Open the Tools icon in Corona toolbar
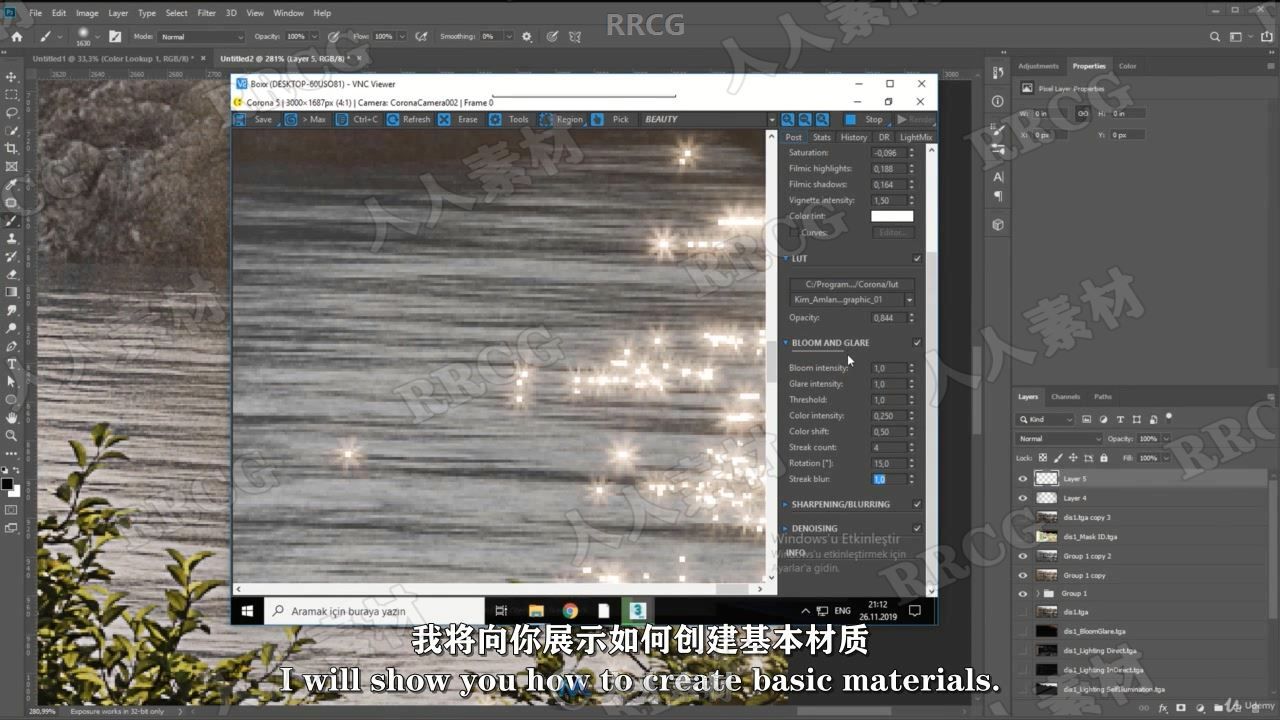The image size is (1280, 720). 495,119
